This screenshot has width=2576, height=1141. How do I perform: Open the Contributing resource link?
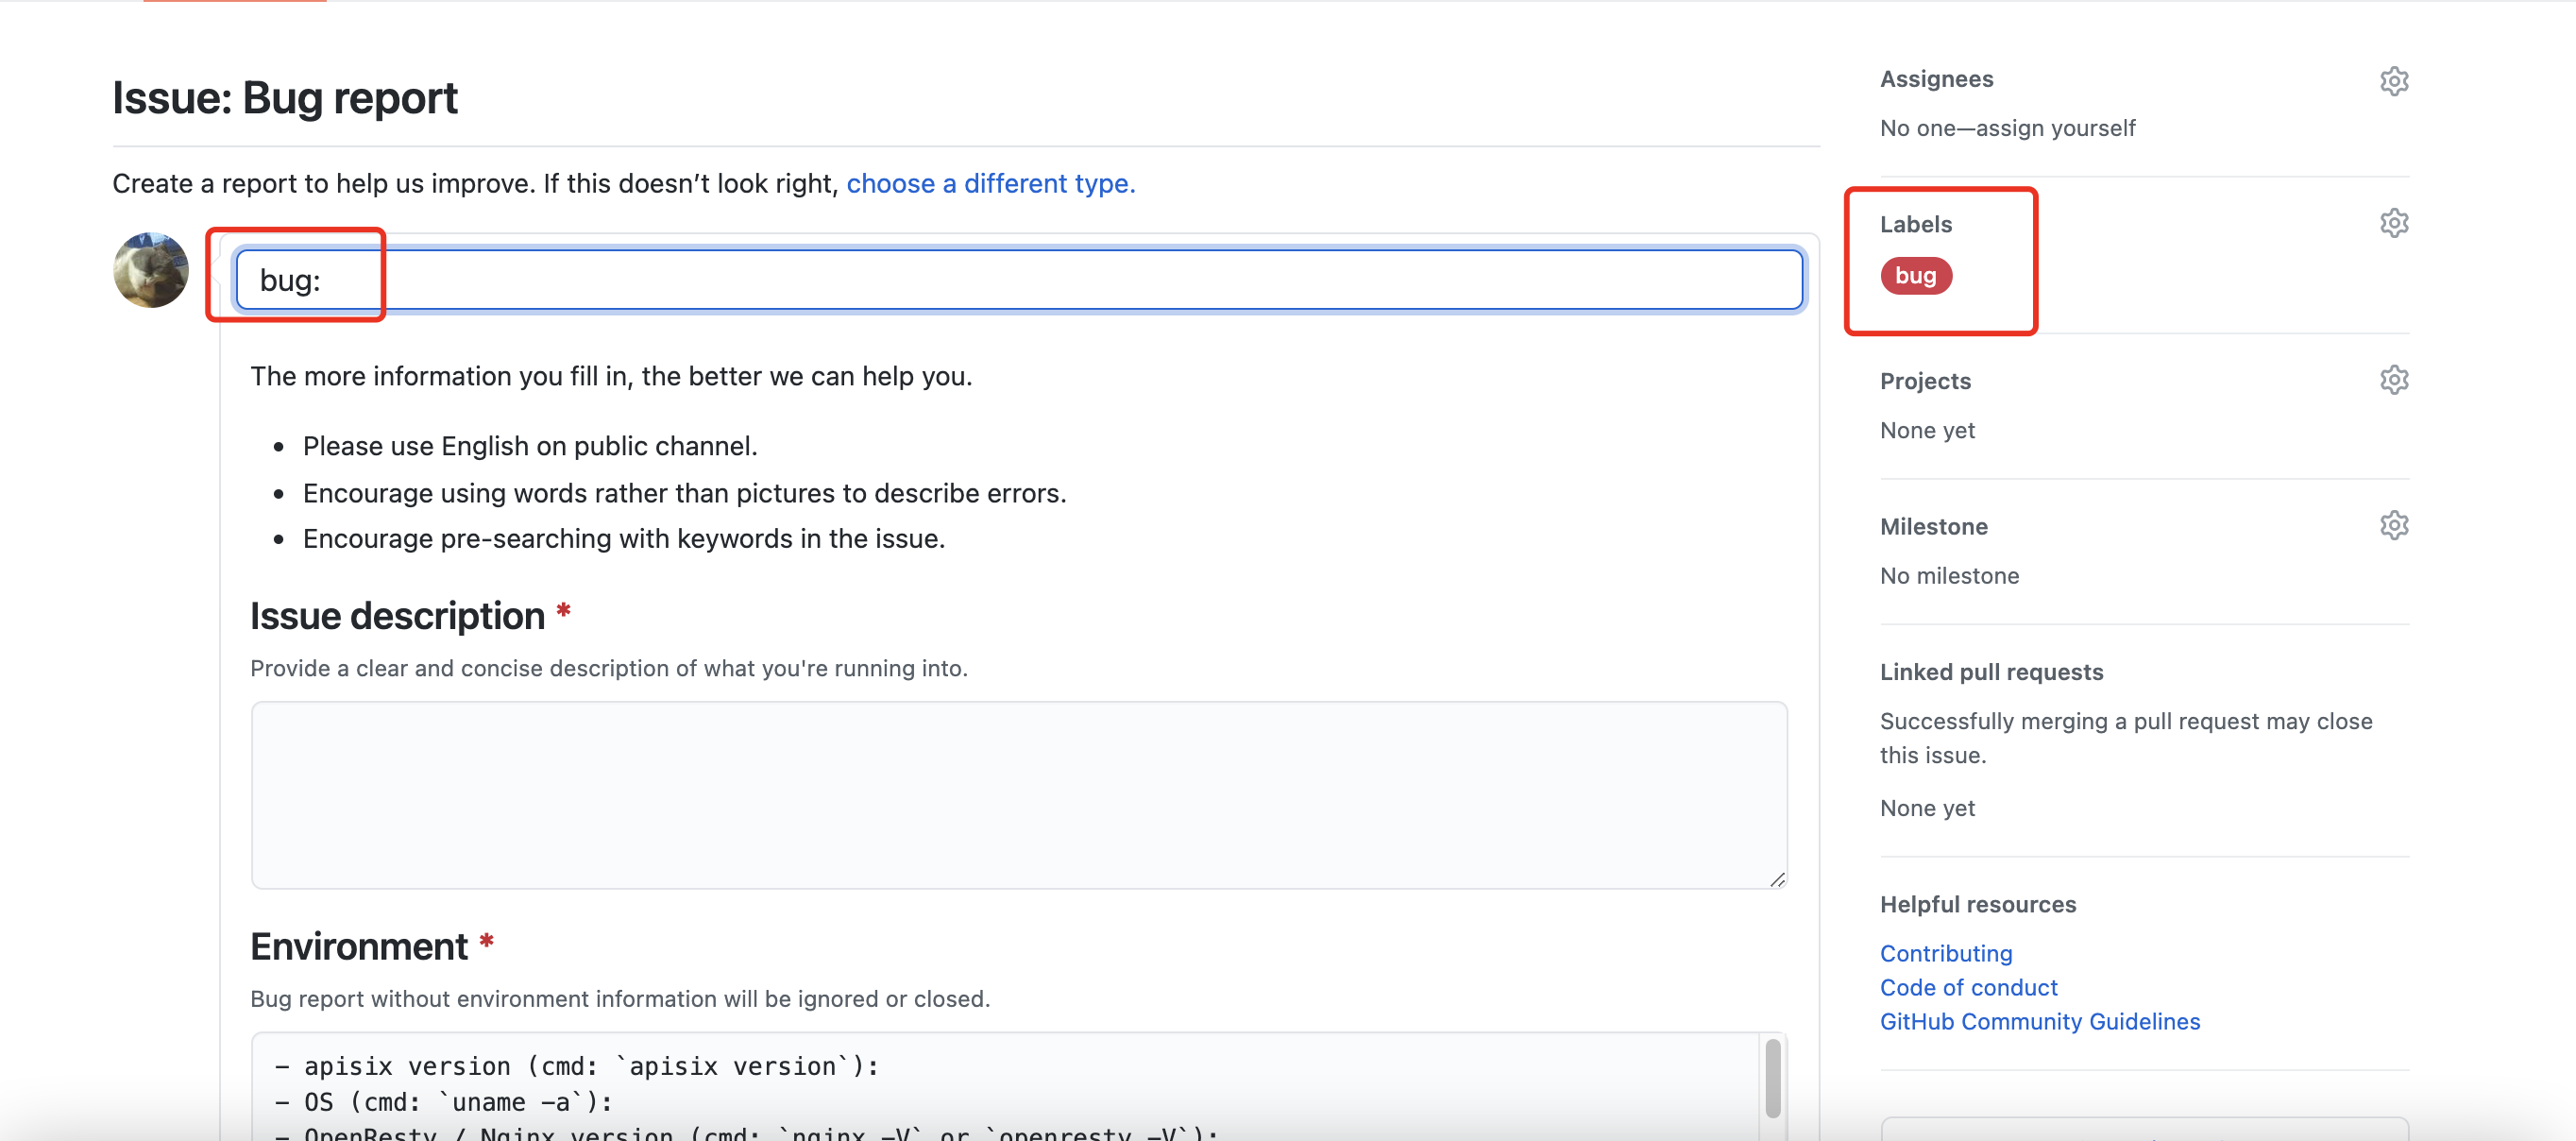coord(1945,953)
